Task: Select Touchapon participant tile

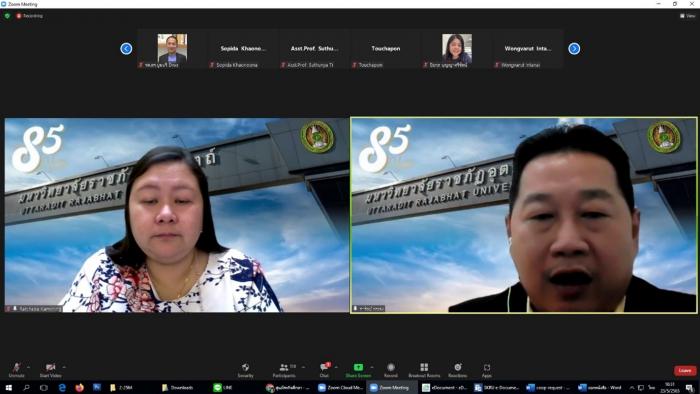Action: coord(386,49)
